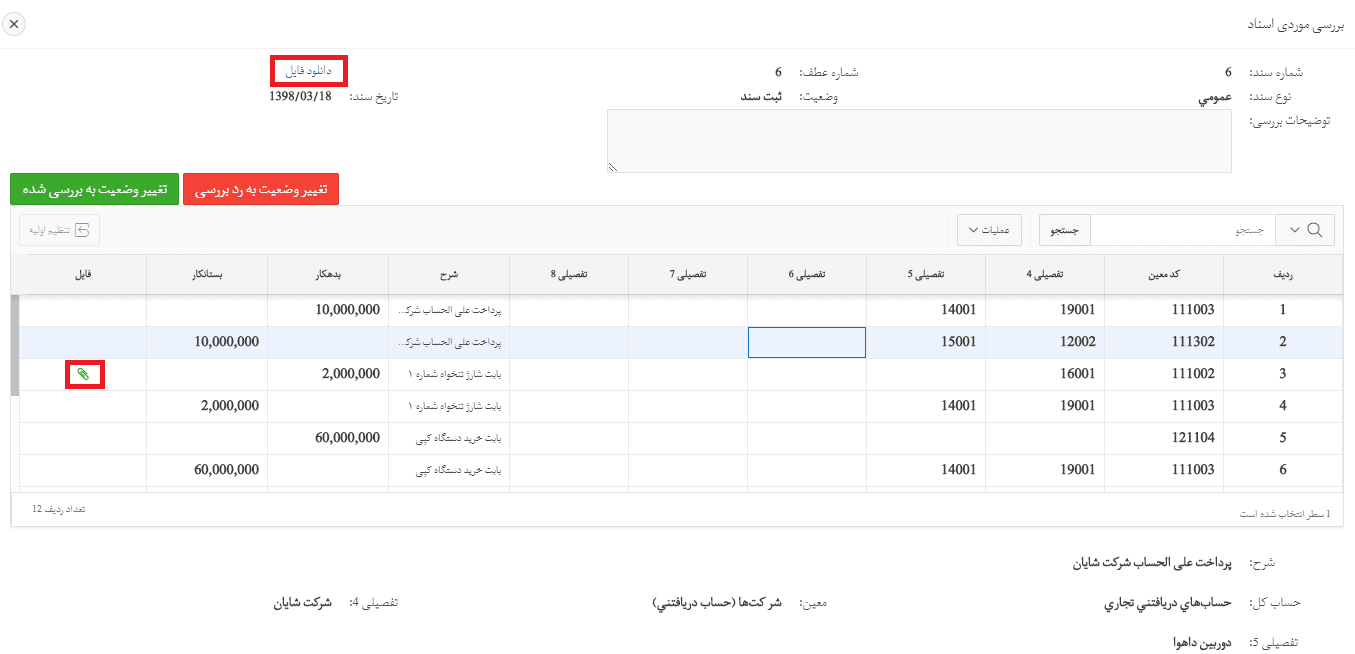Click the search text input field
The width and height of the screenshot is (1355, 654).
click(1180, 229)
